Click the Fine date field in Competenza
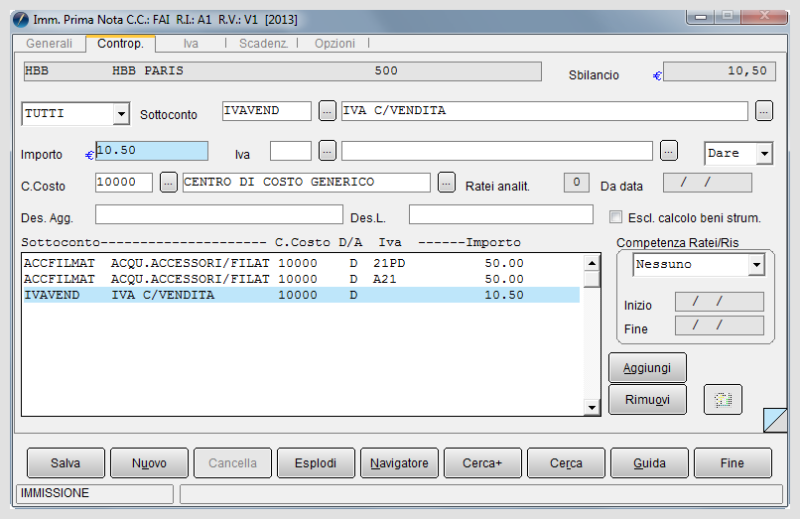The width and height of the screenshot is (800, 519). tap(719, 325)
